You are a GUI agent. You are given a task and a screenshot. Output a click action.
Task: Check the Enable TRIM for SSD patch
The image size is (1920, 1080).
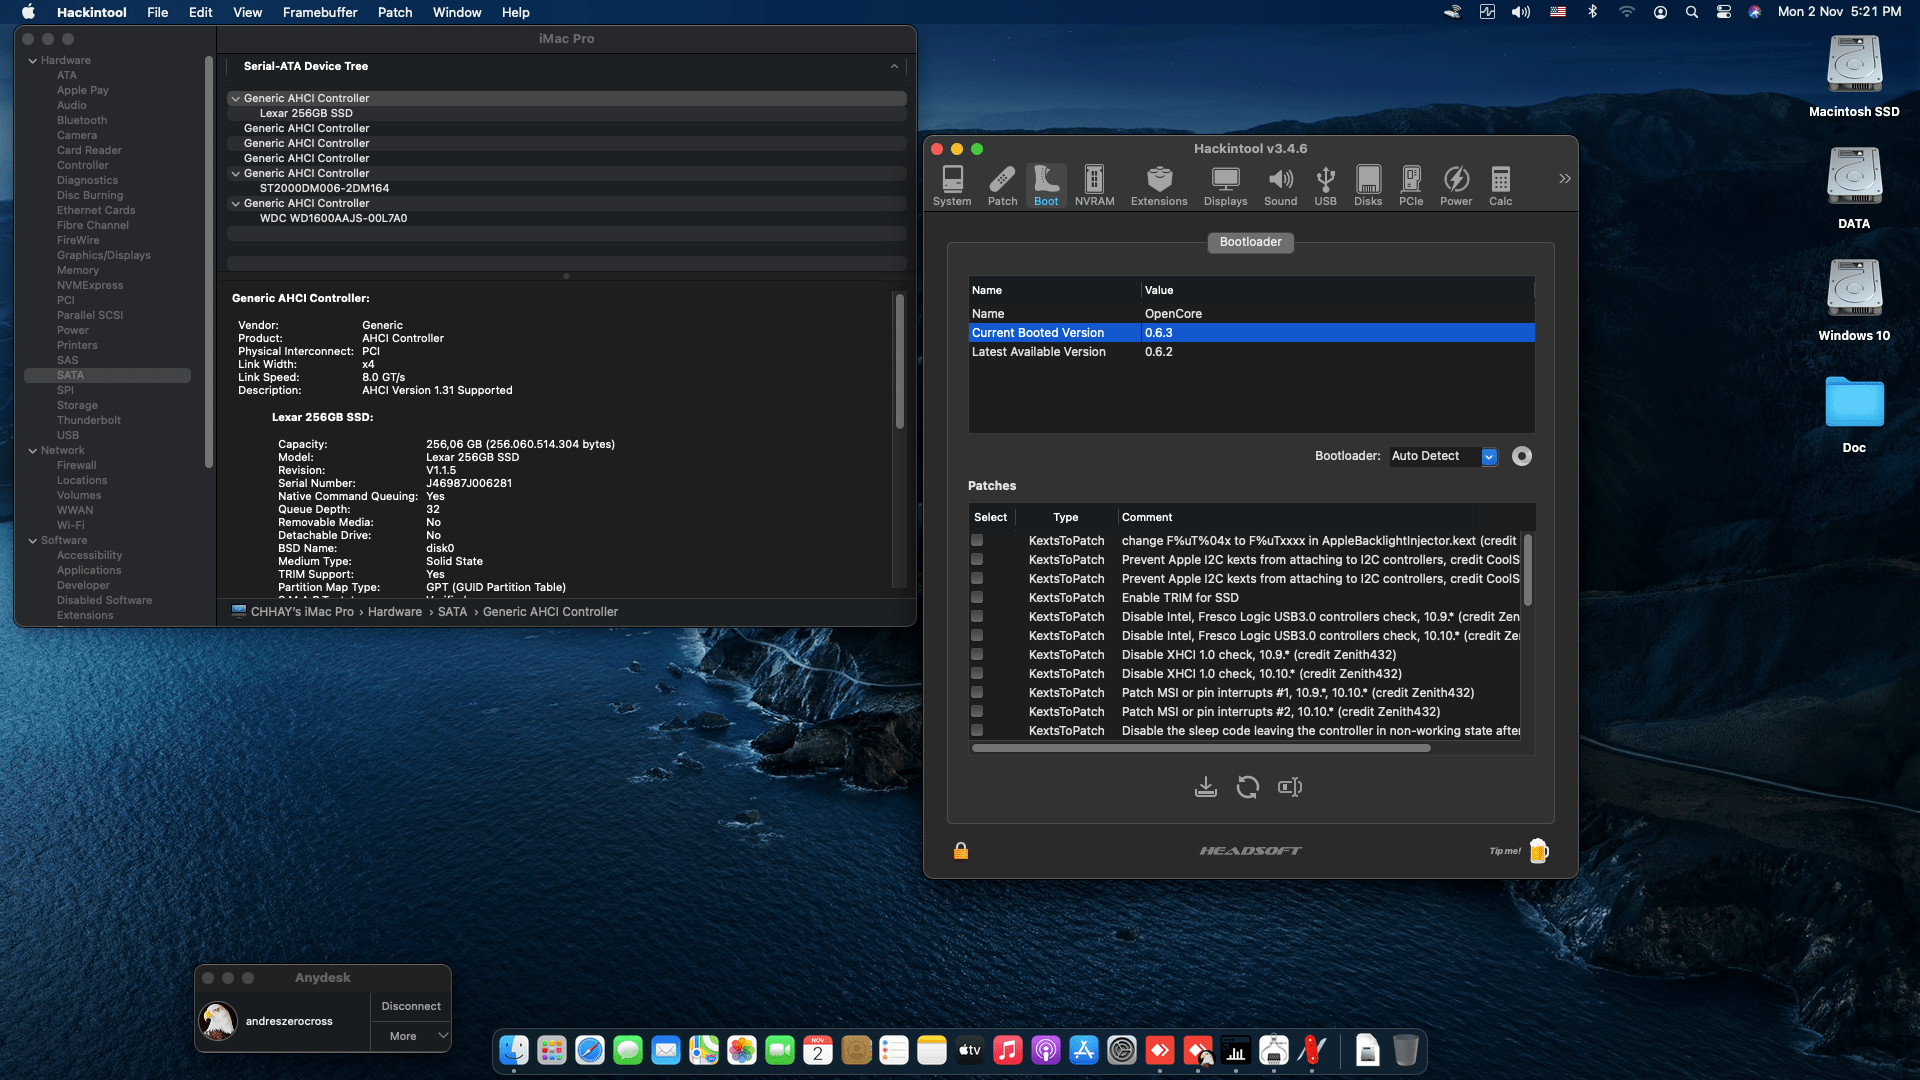(x=977, y=597)
